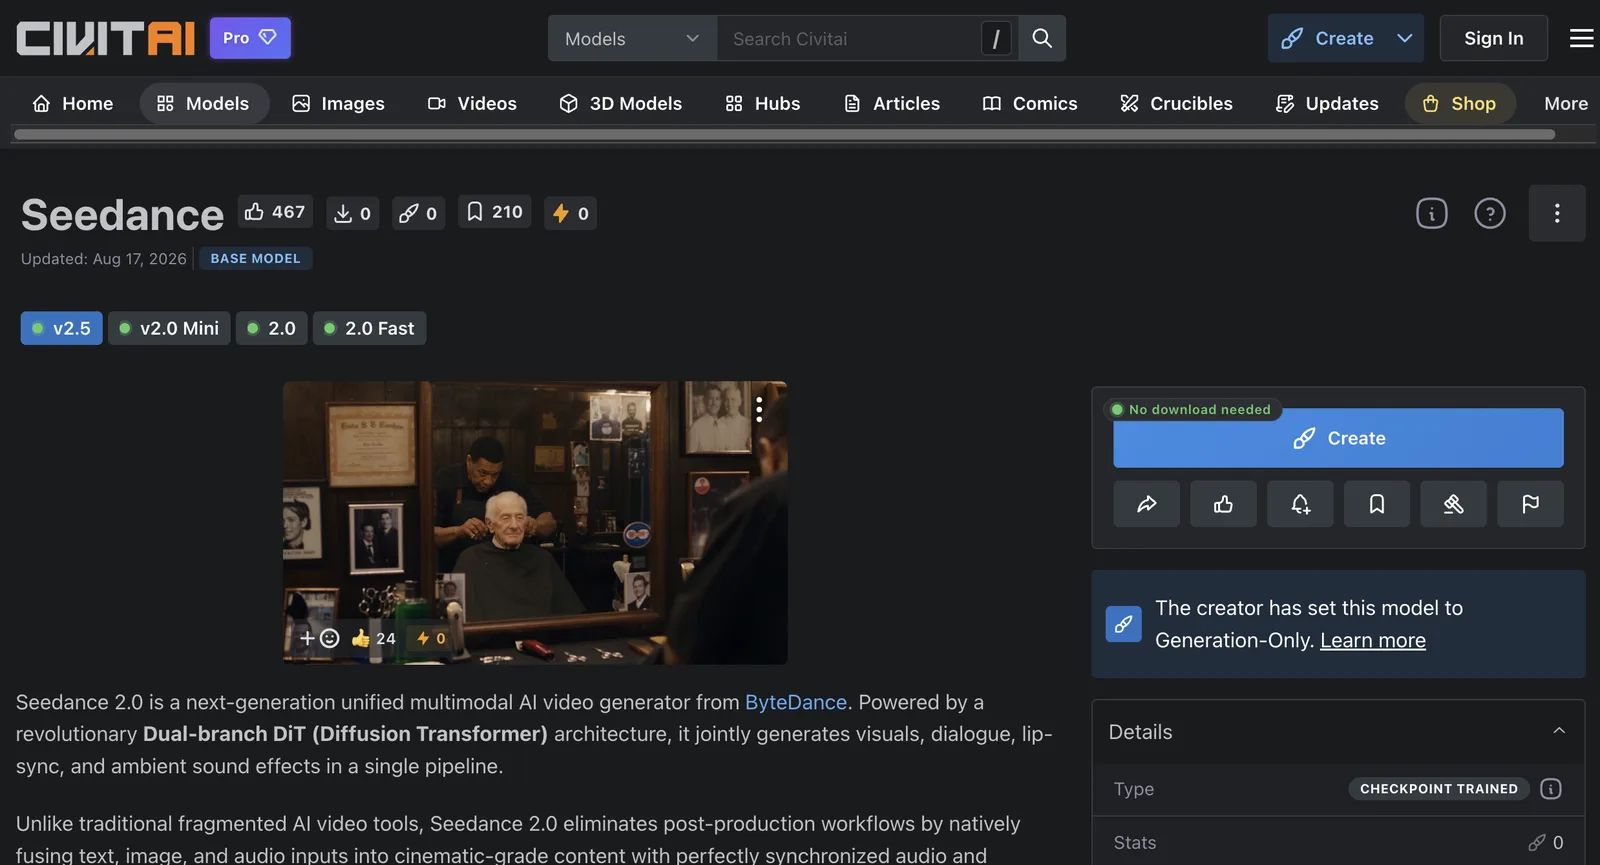Viewport: 1600px width, 865px height.
Task: Add emoji reaction on preview image
Action: [x=320, y=638]
